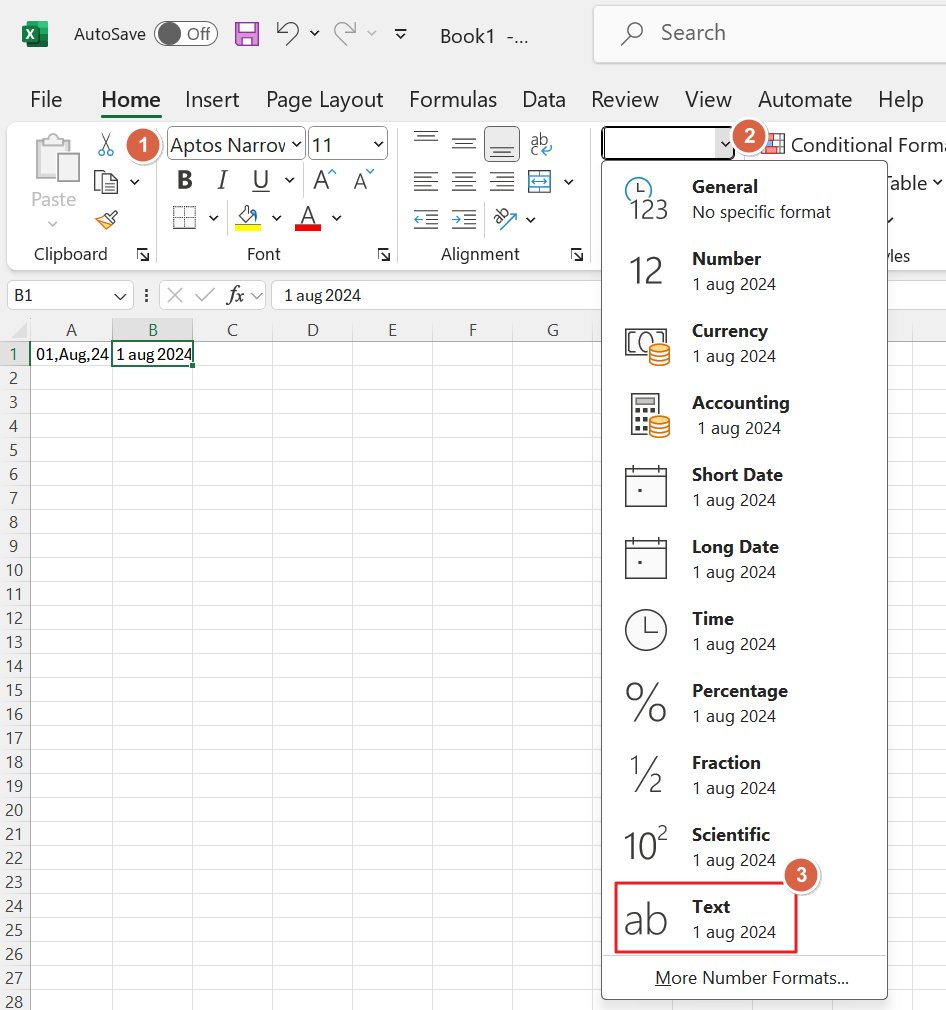Click the Wrap Text icon

point(540,145)
